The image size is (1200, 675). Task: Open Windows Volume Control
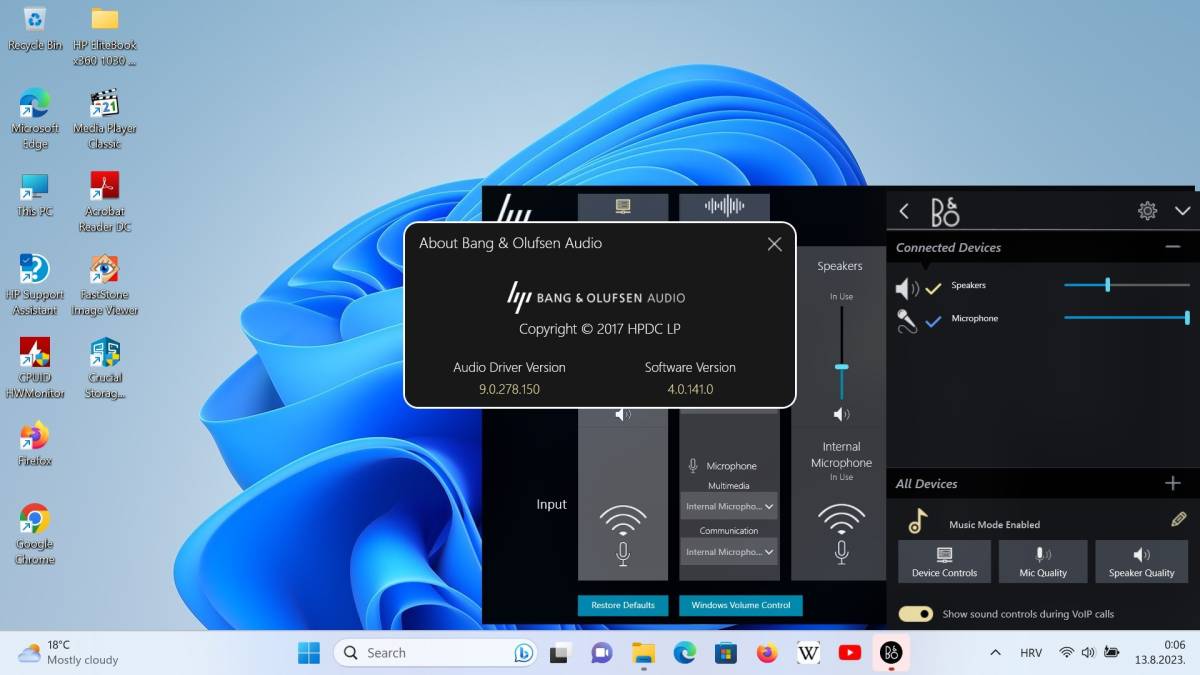(741, 605)
